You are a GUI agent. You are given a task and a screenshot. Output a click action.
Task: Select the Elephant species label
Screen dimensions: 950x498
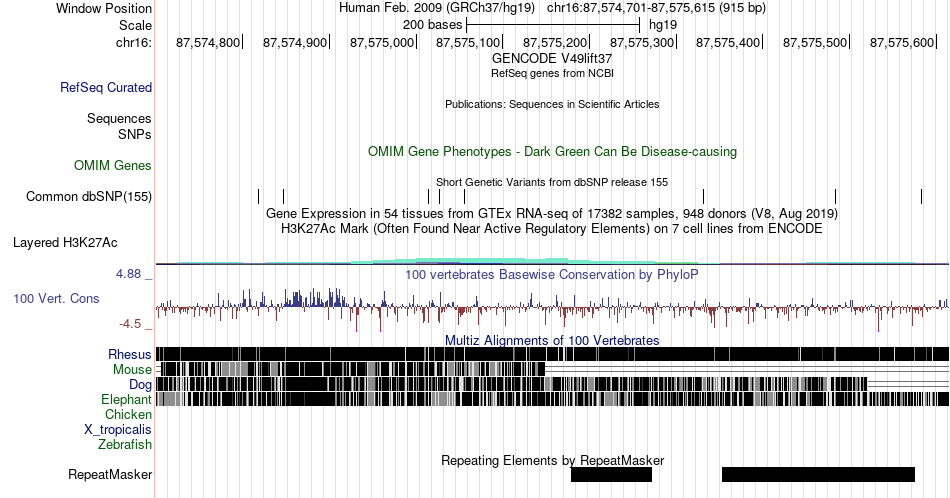(126, 399)
